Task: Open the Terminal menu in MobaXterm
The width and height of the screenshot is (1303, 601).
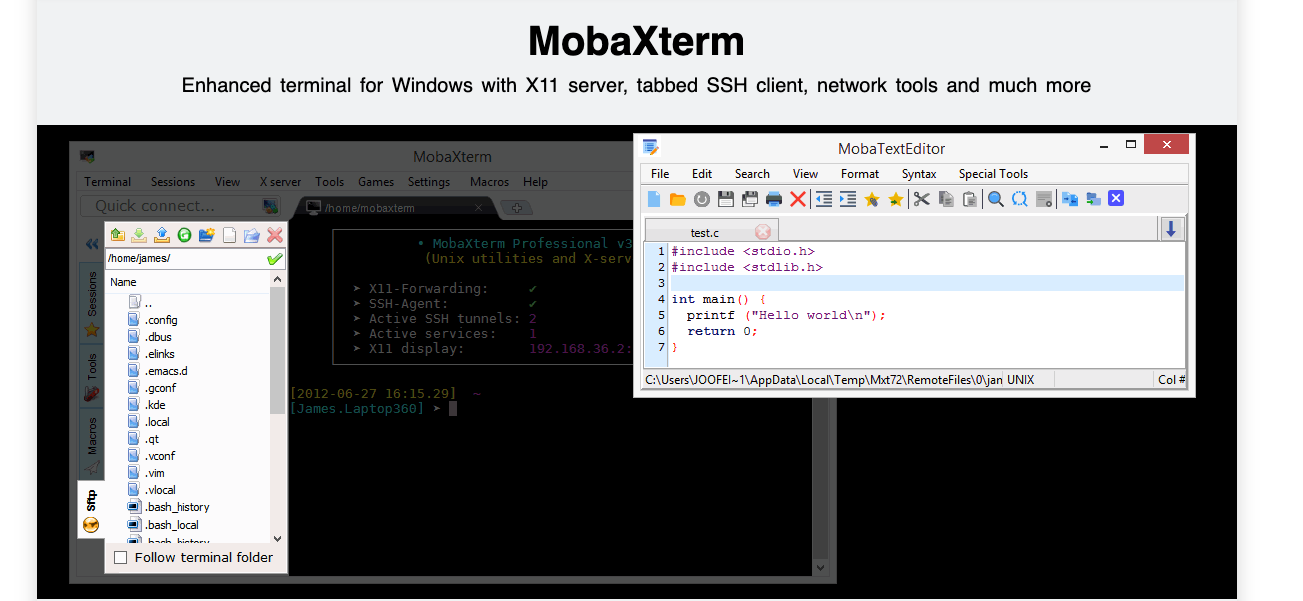Action: click(x=107, y=182)
